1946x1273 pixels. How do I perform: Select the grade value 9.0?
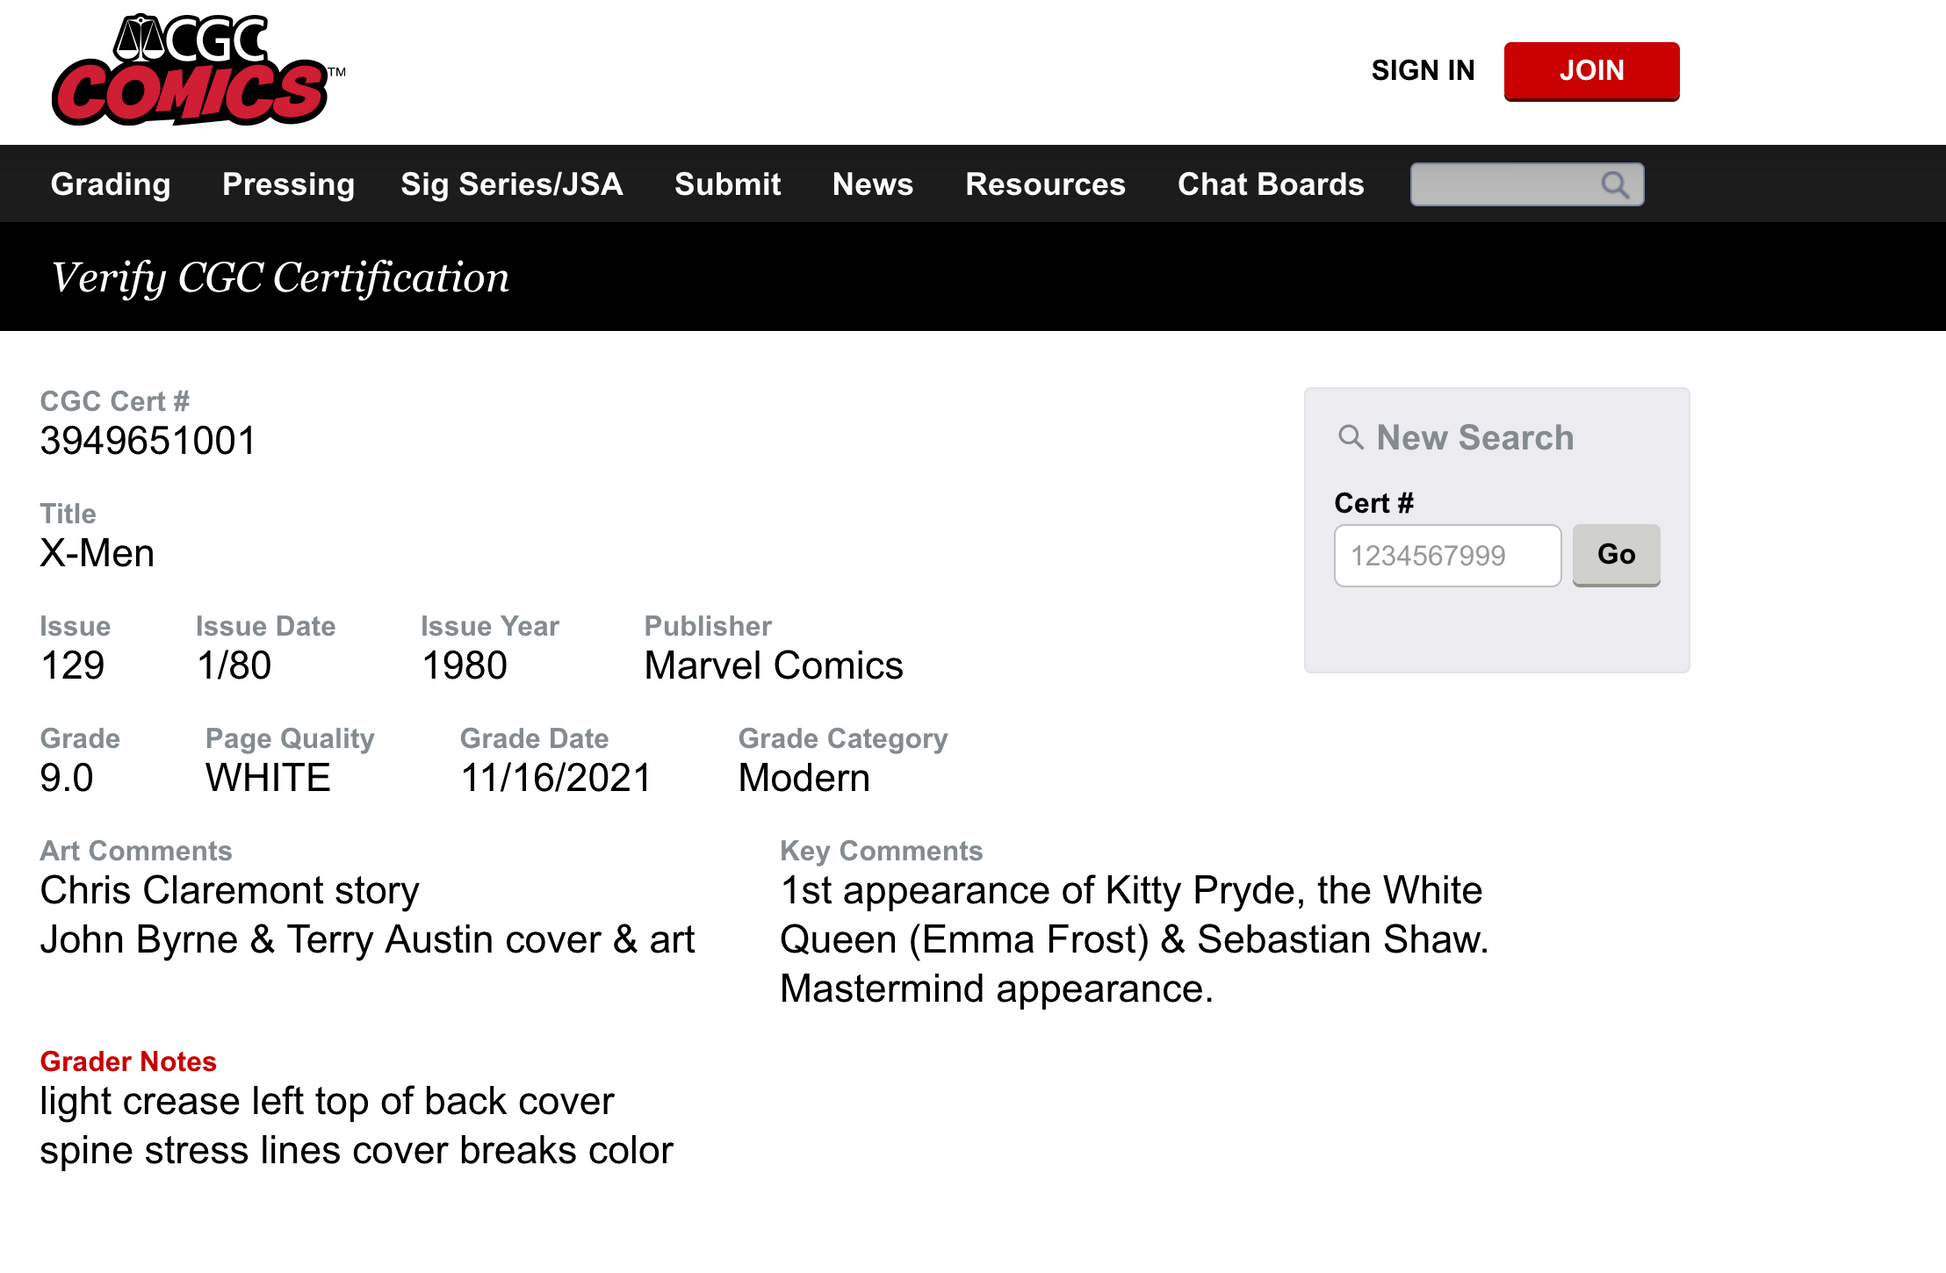tap(66, 777)
